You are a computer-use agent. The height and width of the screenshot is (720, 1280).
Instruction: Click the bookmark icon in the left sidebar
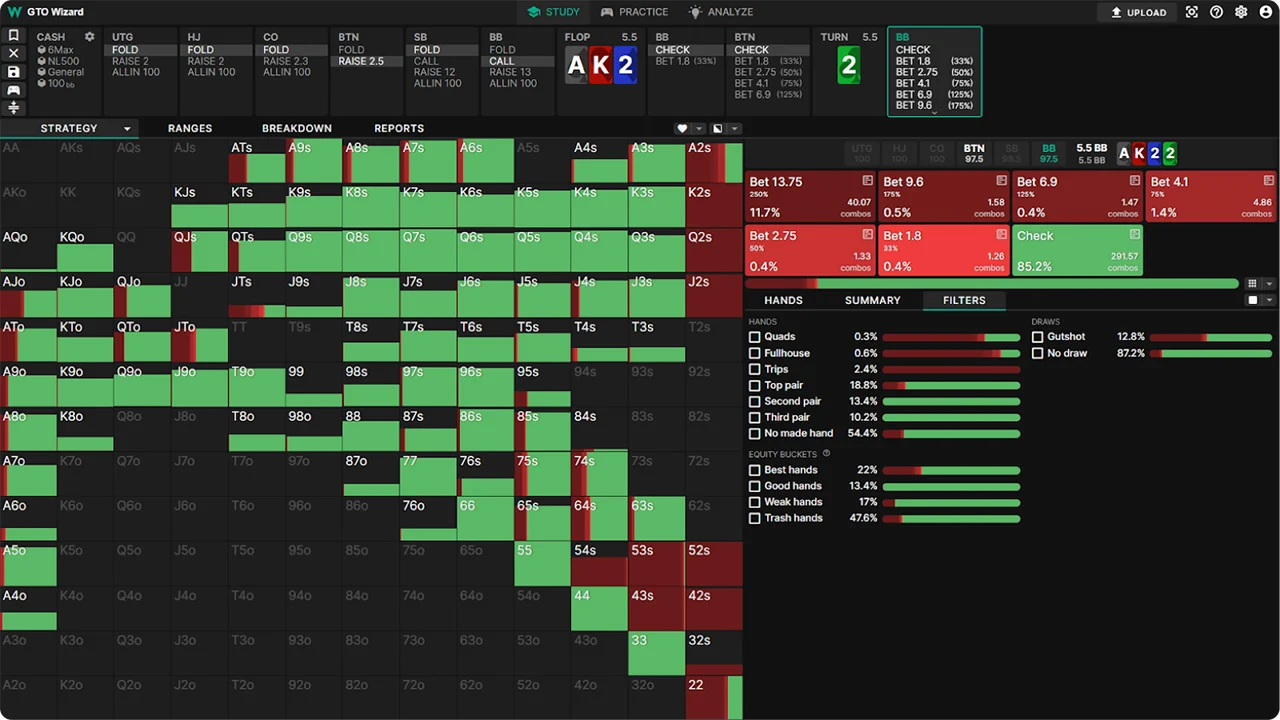tap(13, 36)
